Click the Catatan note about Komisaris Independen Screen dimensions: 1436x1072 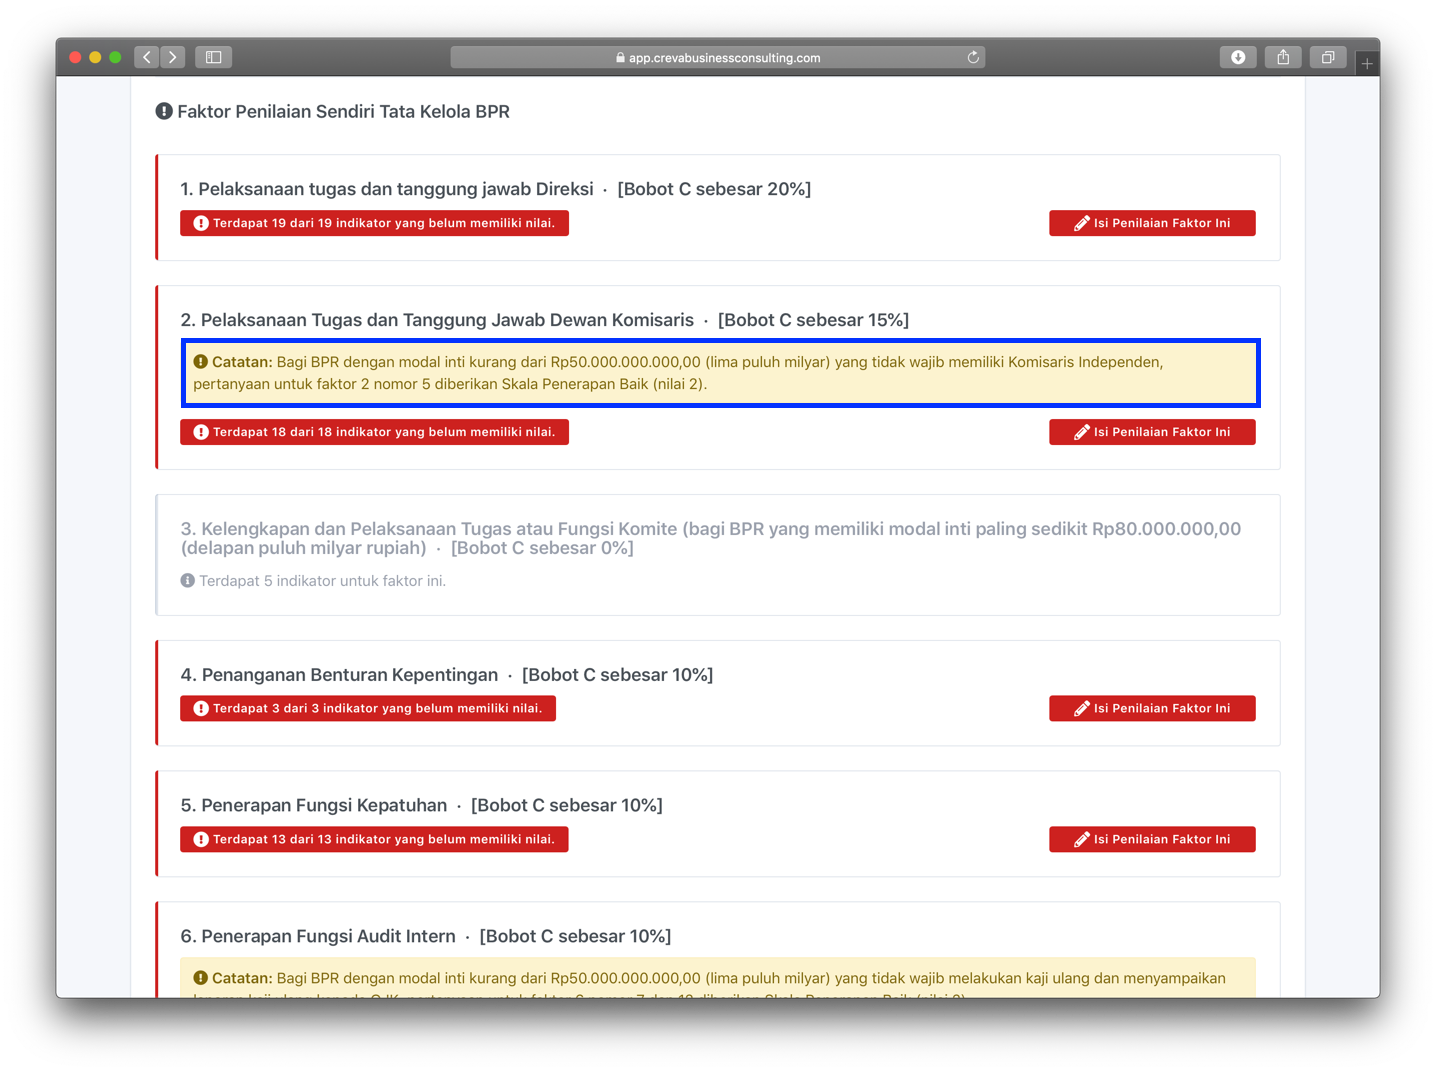pyautogui.click(x=720, y=373)
